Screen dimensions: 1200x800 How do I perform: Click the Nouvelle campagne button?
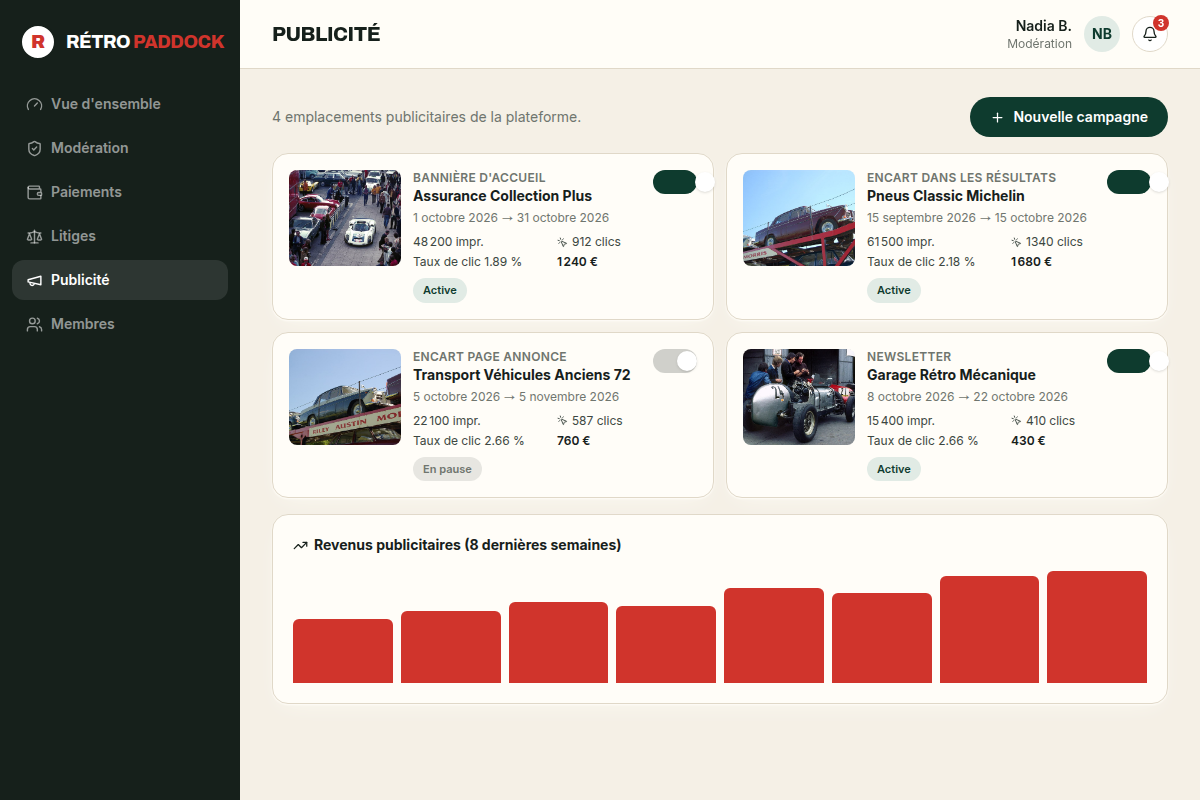(x=1069, y=117)
